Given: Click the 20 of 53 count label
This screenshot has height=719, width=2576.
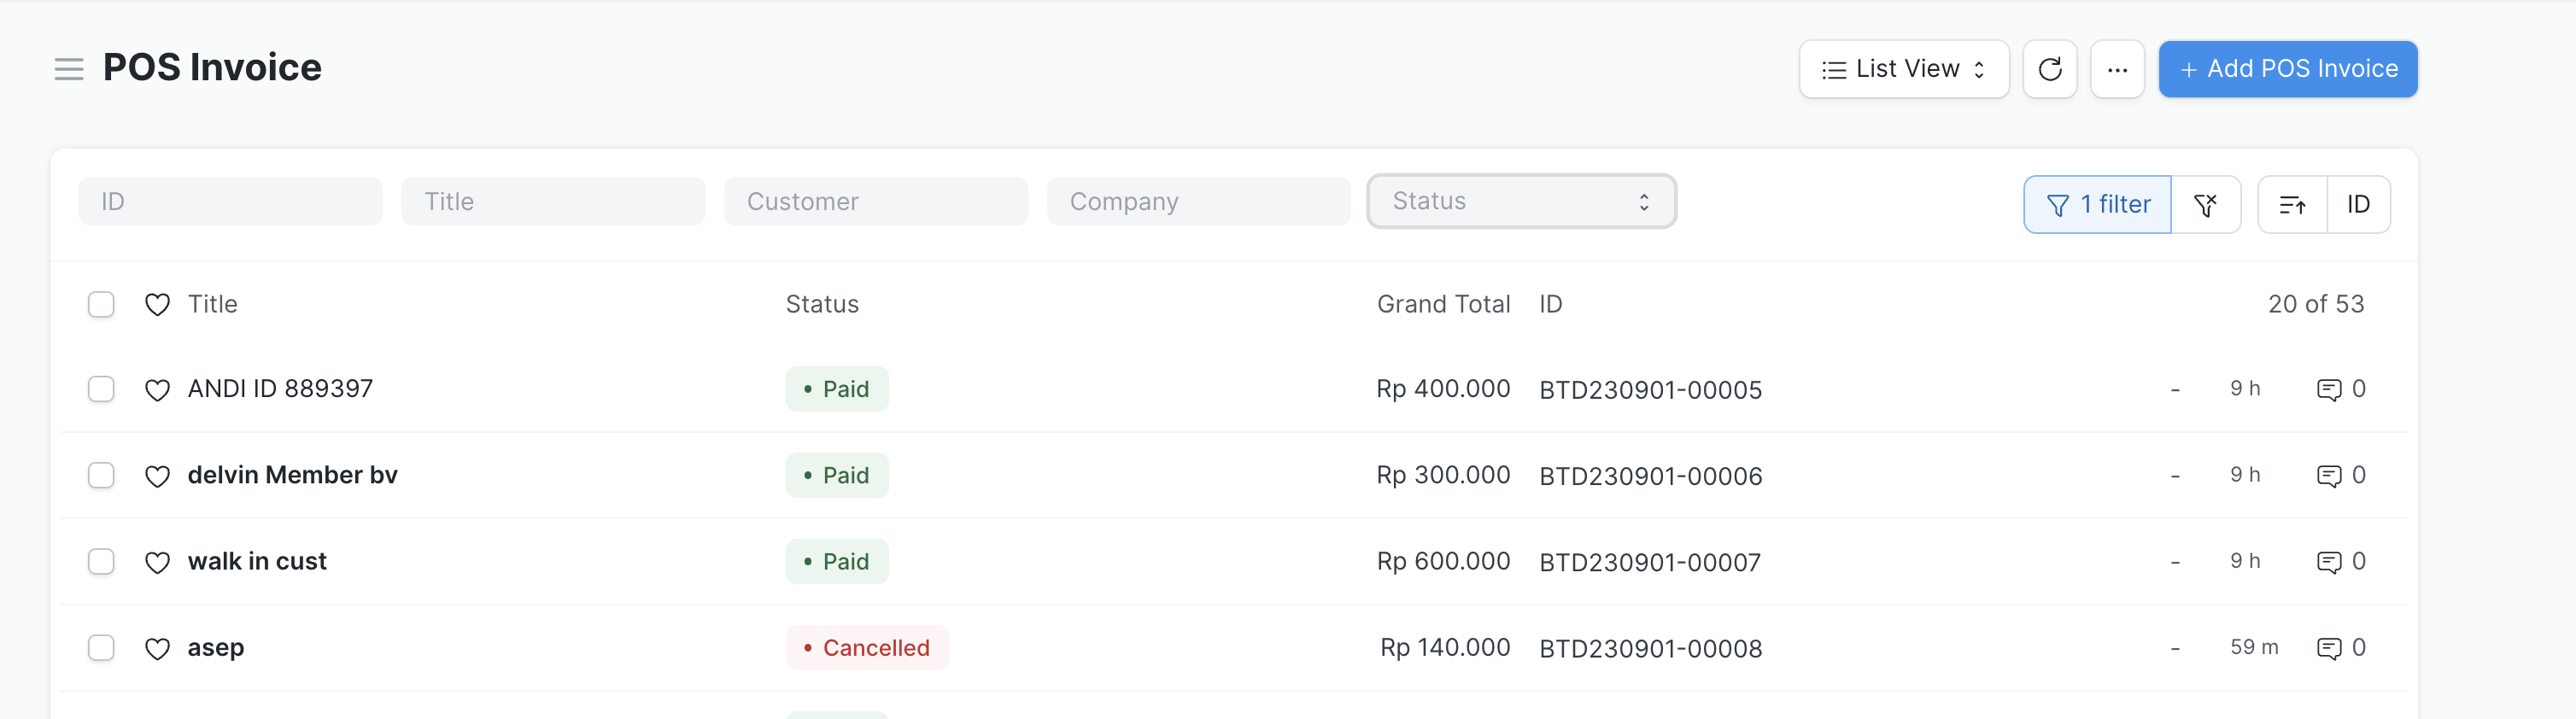Looking at the screenshot, I should [x=2316, y=304].
